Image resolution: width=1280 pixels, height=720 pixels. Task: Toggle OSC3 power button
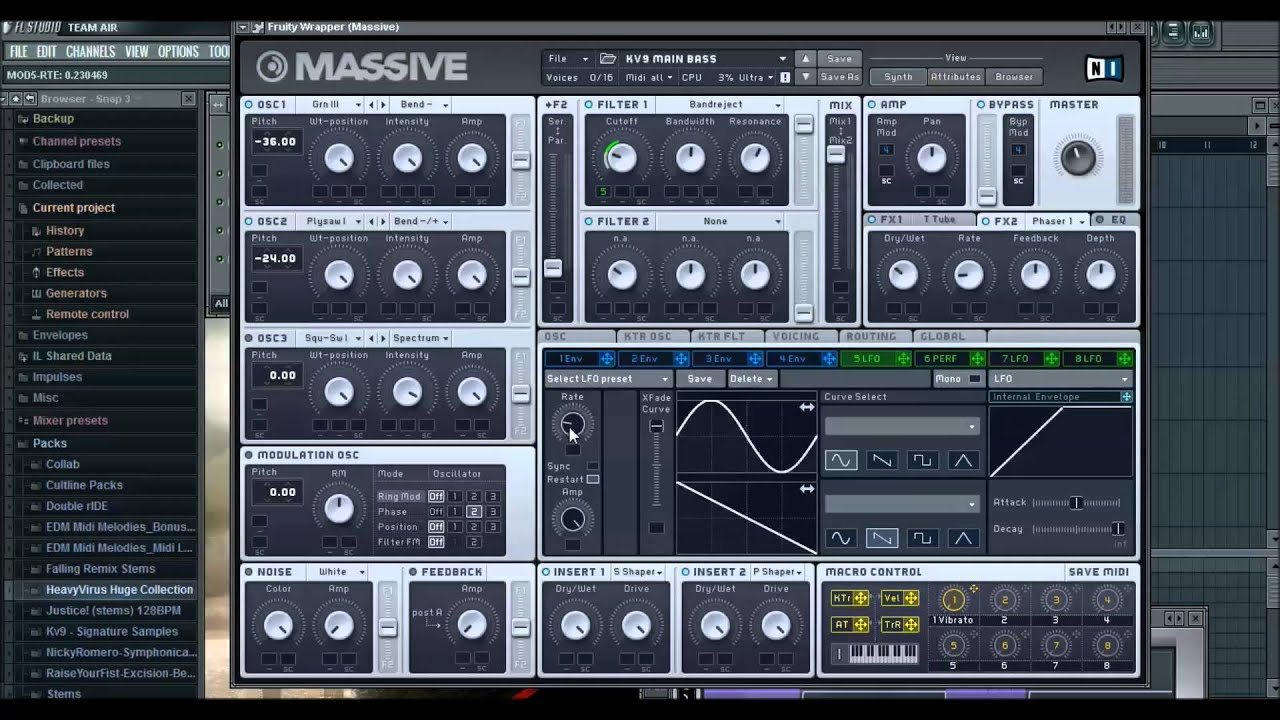(249, 338)
